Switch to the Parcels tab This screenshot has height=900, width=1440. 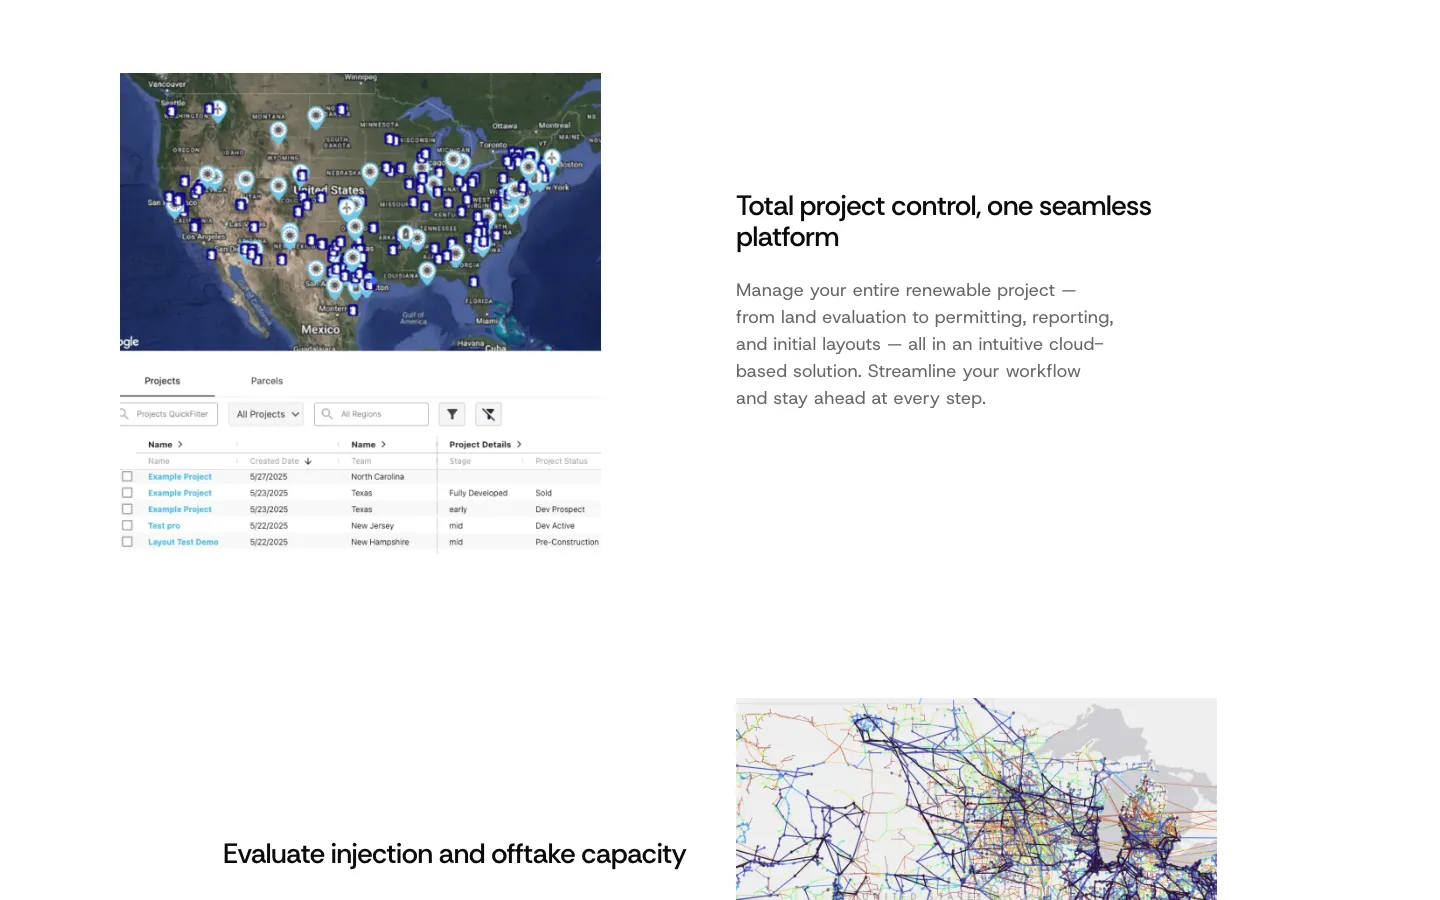(x=267, y=381)
